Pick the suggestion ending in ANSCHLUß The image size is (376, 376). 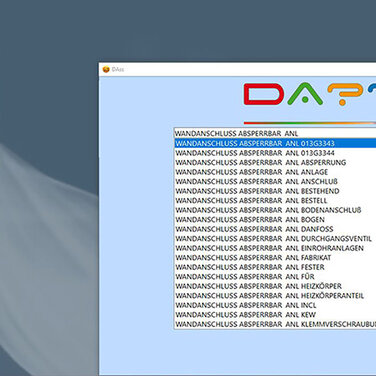point(275,181)
